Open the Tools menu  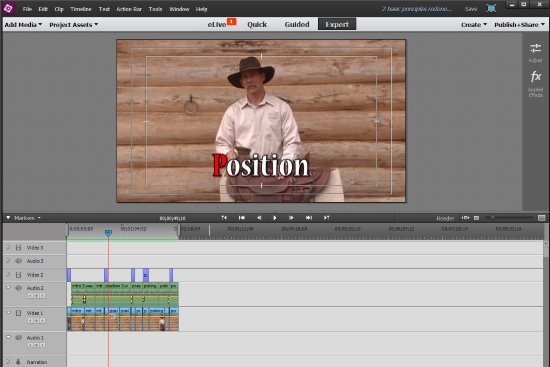point(155,9)
